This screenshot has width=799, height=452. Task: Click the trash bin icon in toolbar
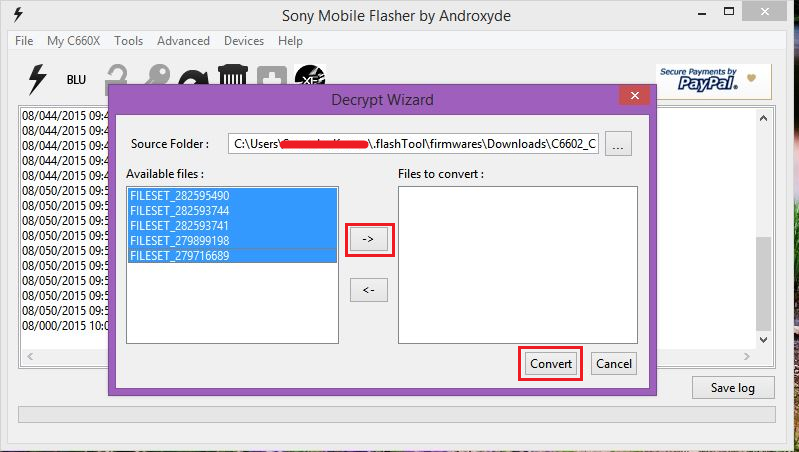tap(233, 75)
